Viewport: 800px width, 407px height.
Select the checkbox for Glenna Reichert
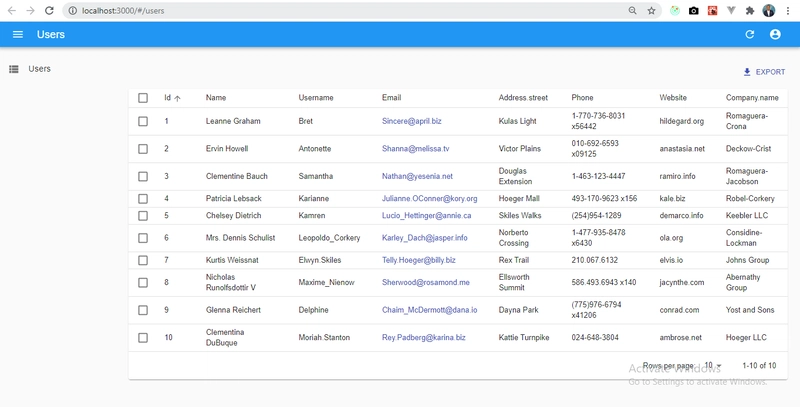coord(143,310)
